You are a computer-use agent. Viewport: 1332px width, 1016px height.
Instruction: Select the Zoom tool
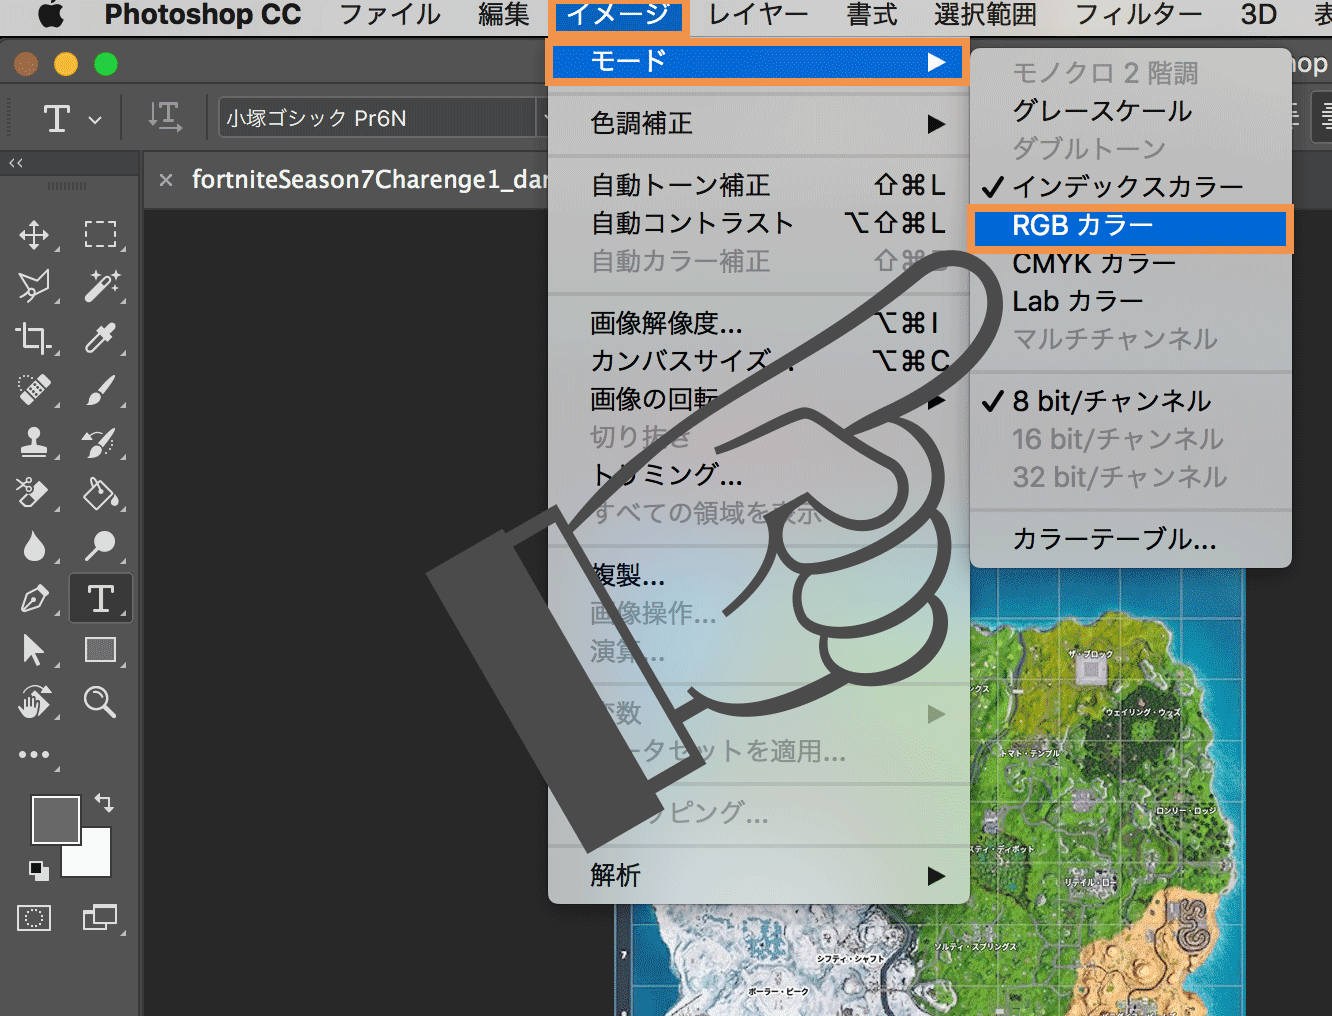(100, 702)
